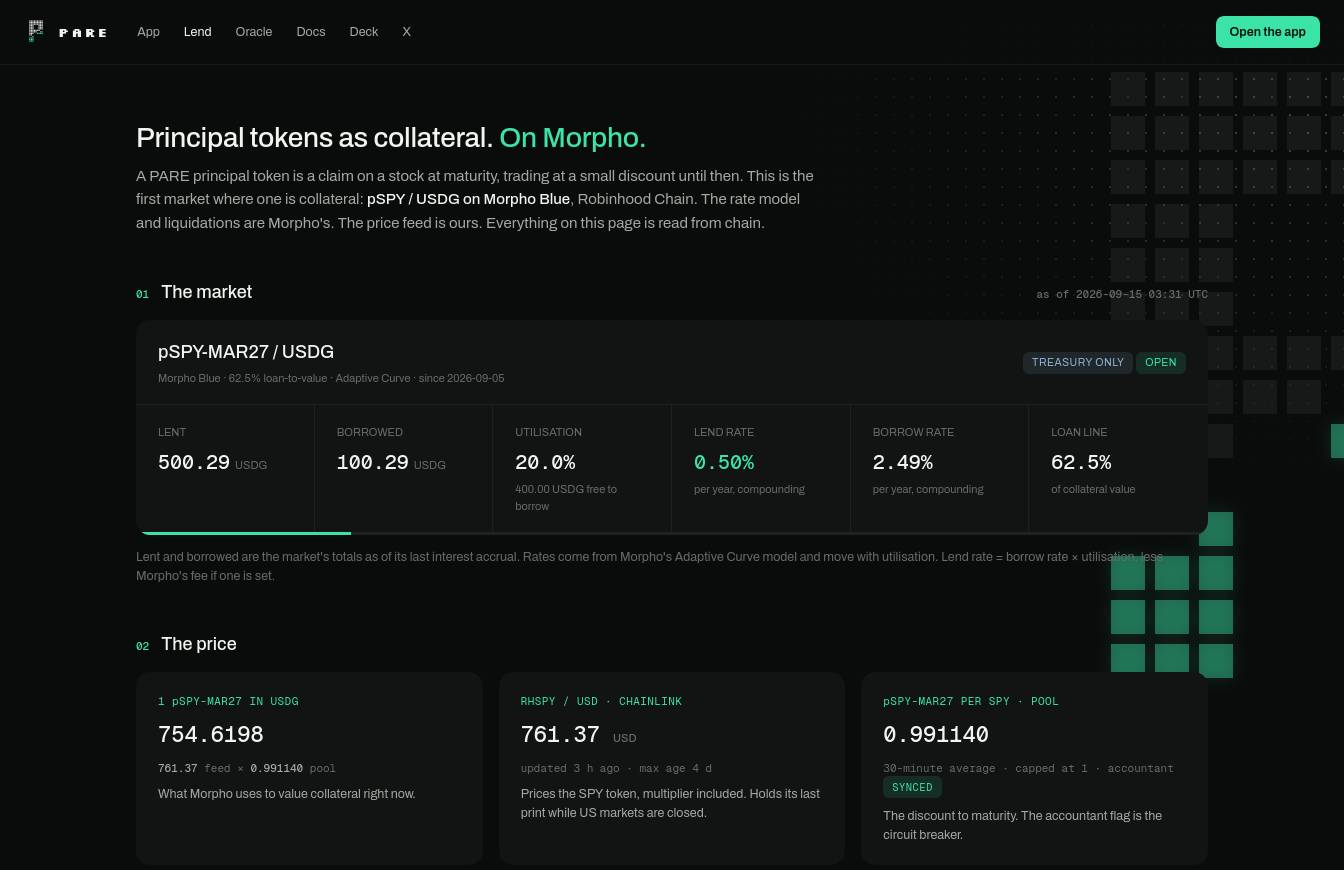
Task: Click the TREASURY ONLY badge
Action: pos(1077,362)
